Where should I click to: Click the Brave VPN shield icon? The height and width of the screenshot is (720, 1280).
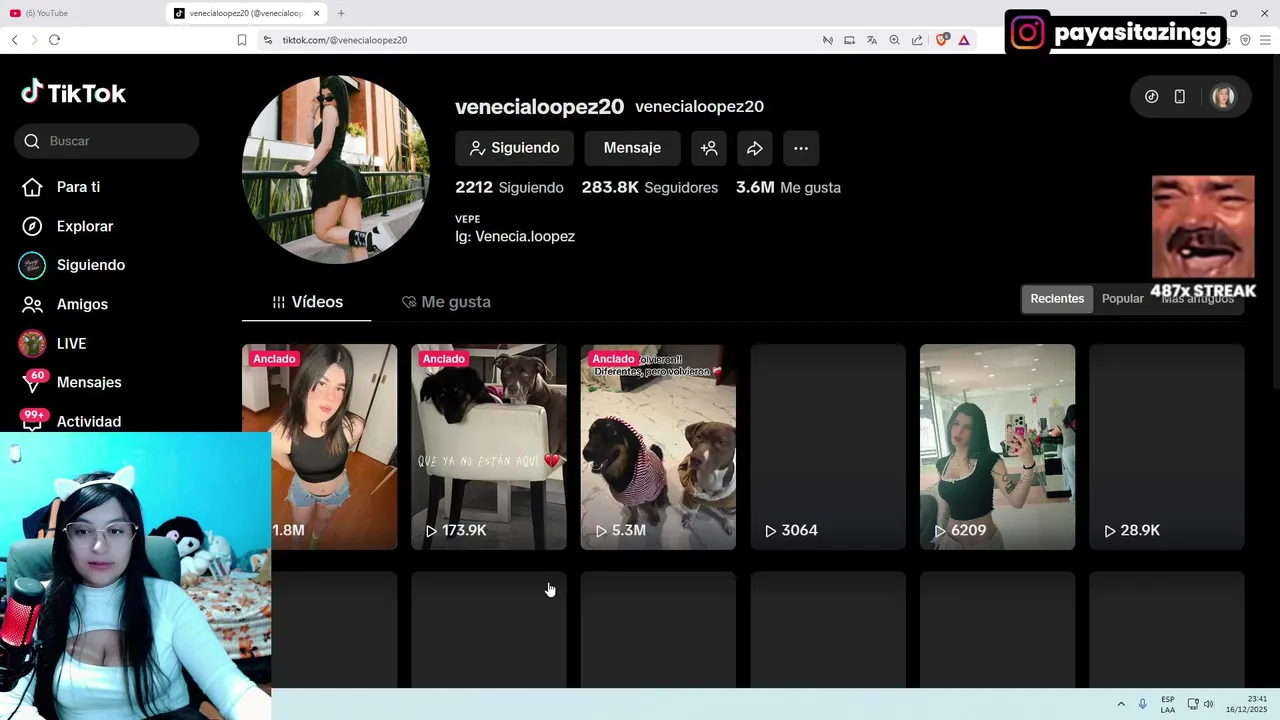(1245, 40)
